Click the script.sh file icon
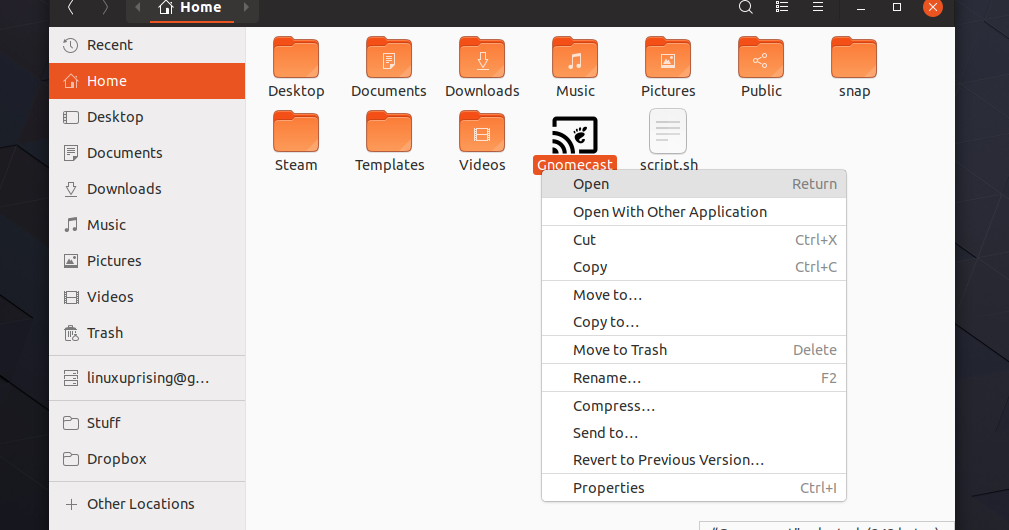 click(x=668, y=132)
